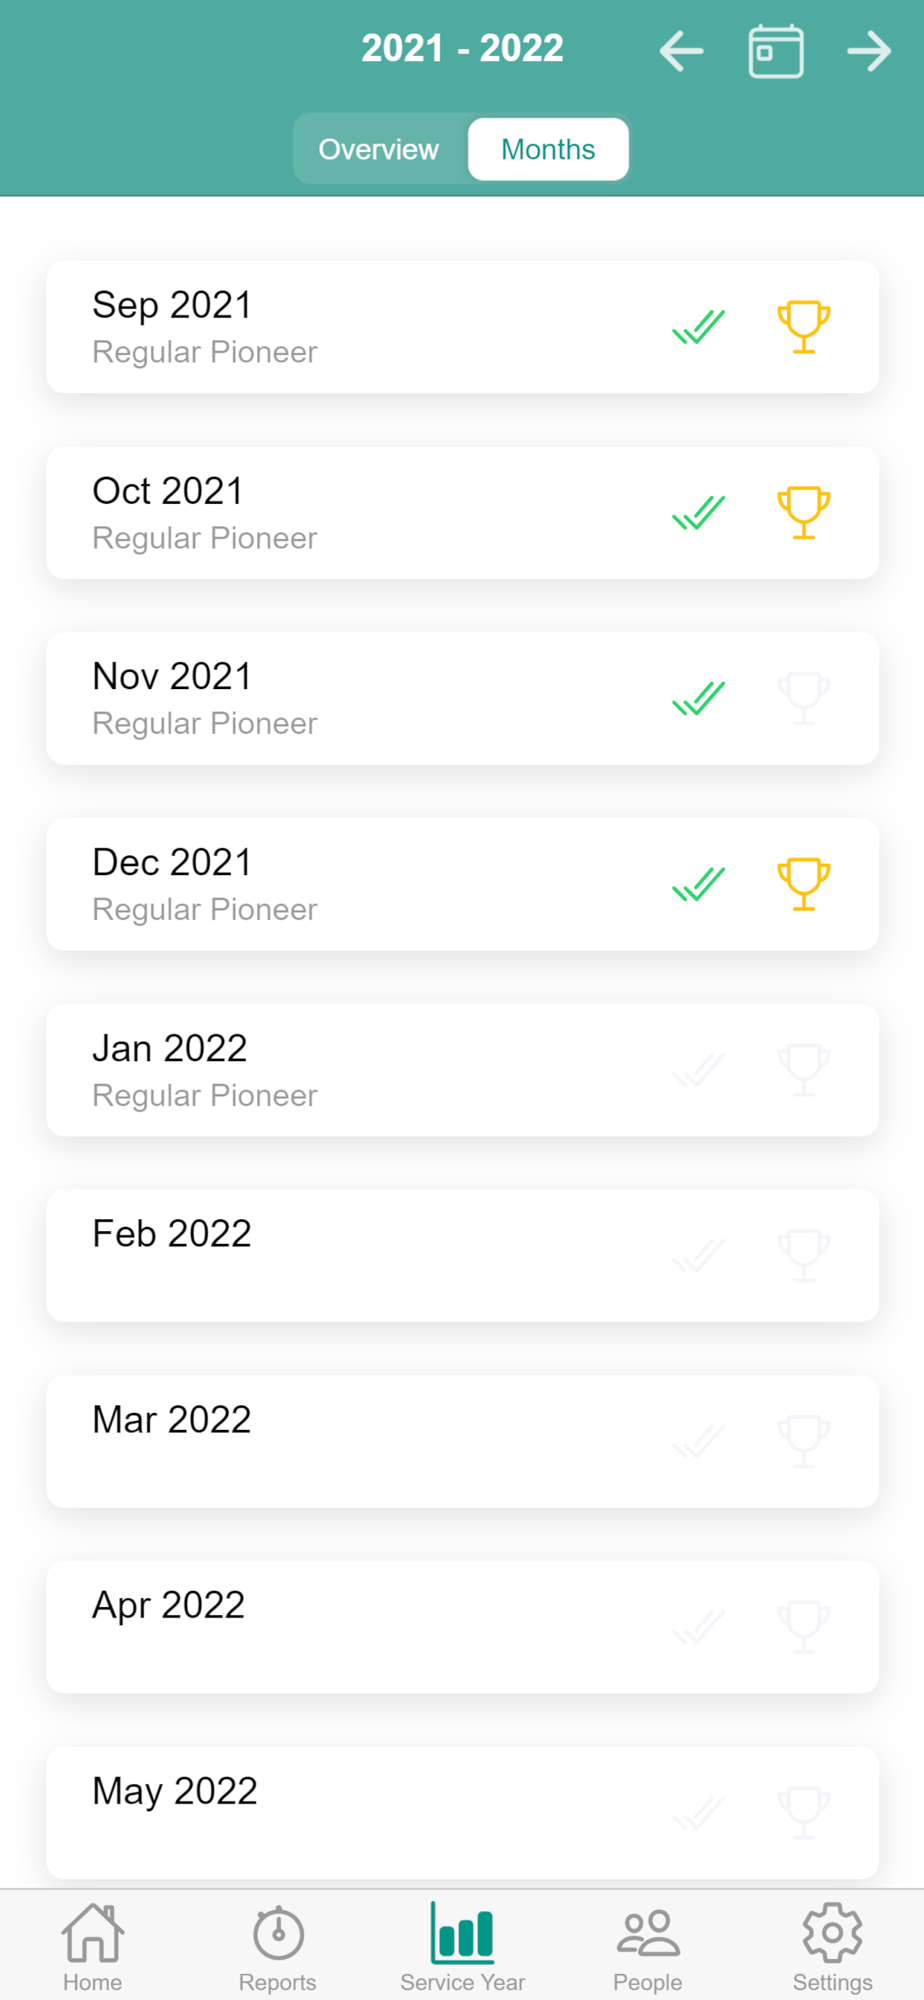The image size is (924, 2000).
Task: Click the Jan 2022 faded trophy icon
Action: tap(803, 1070)
